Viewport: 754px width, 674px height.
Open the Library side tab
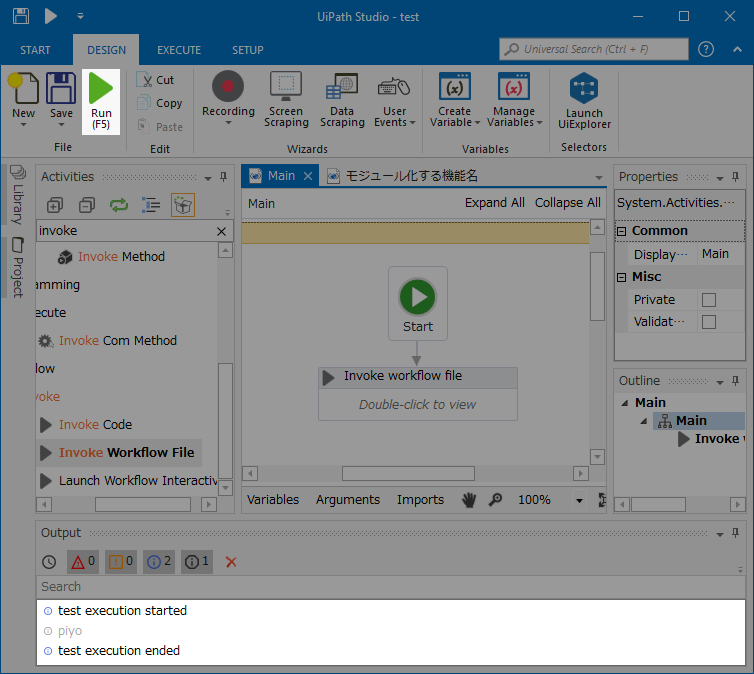tap(18, 196)
